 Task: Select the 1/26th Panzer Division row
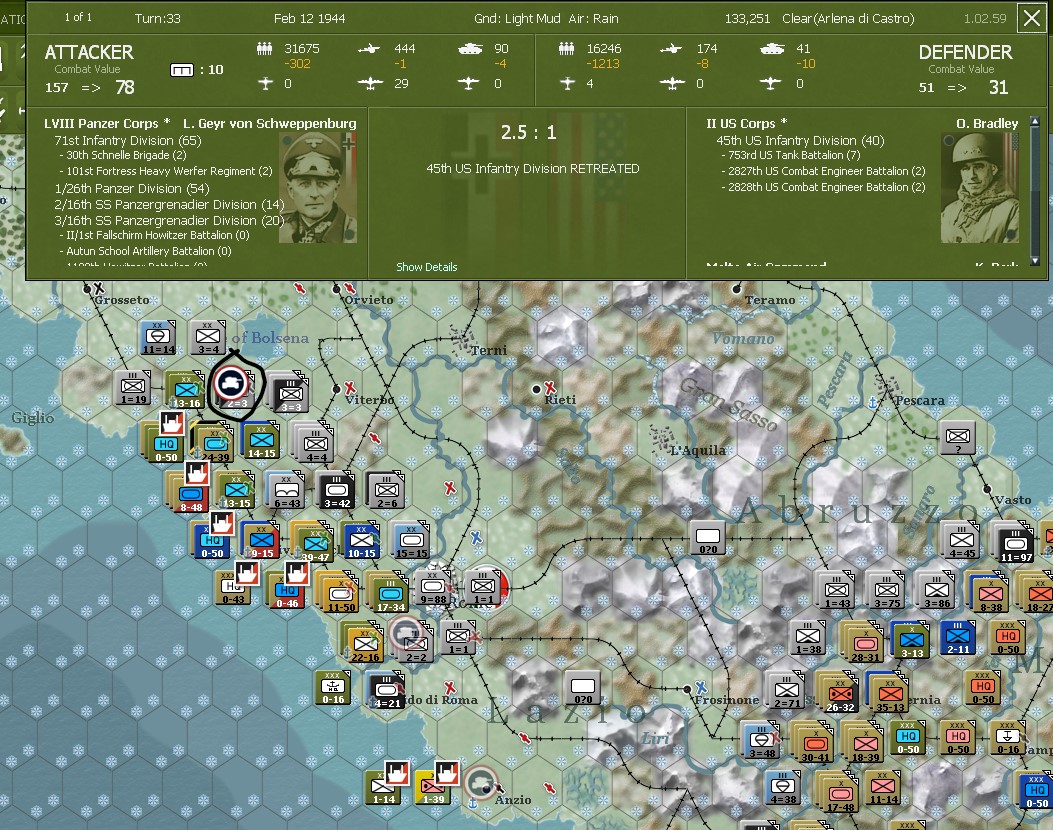click(x=132, y=189)
